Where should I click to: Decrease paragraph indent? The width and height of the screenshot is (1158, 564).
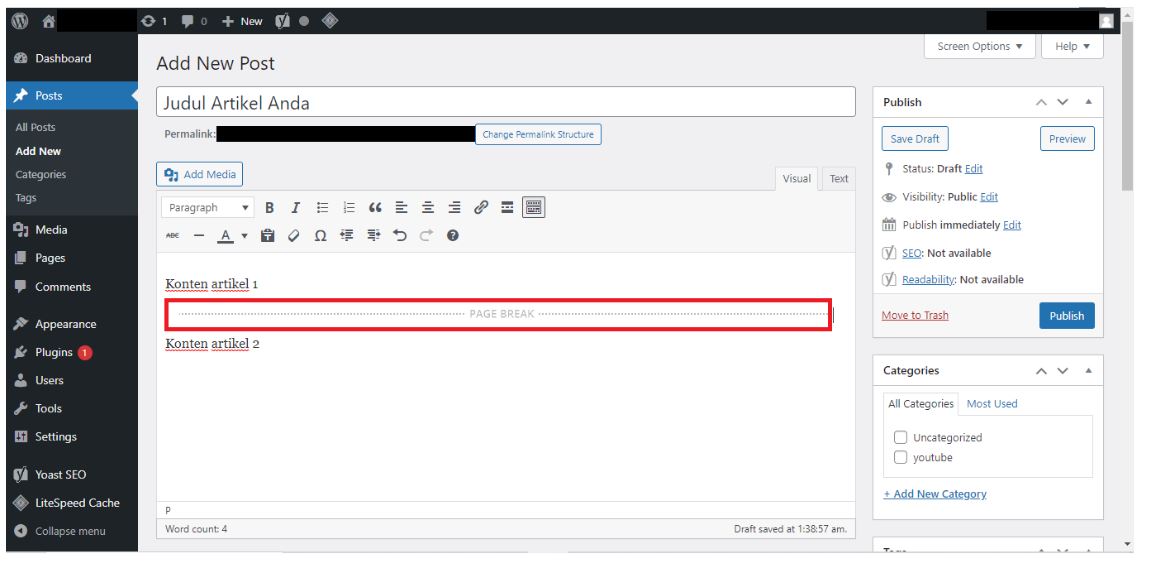pos(347,235)
